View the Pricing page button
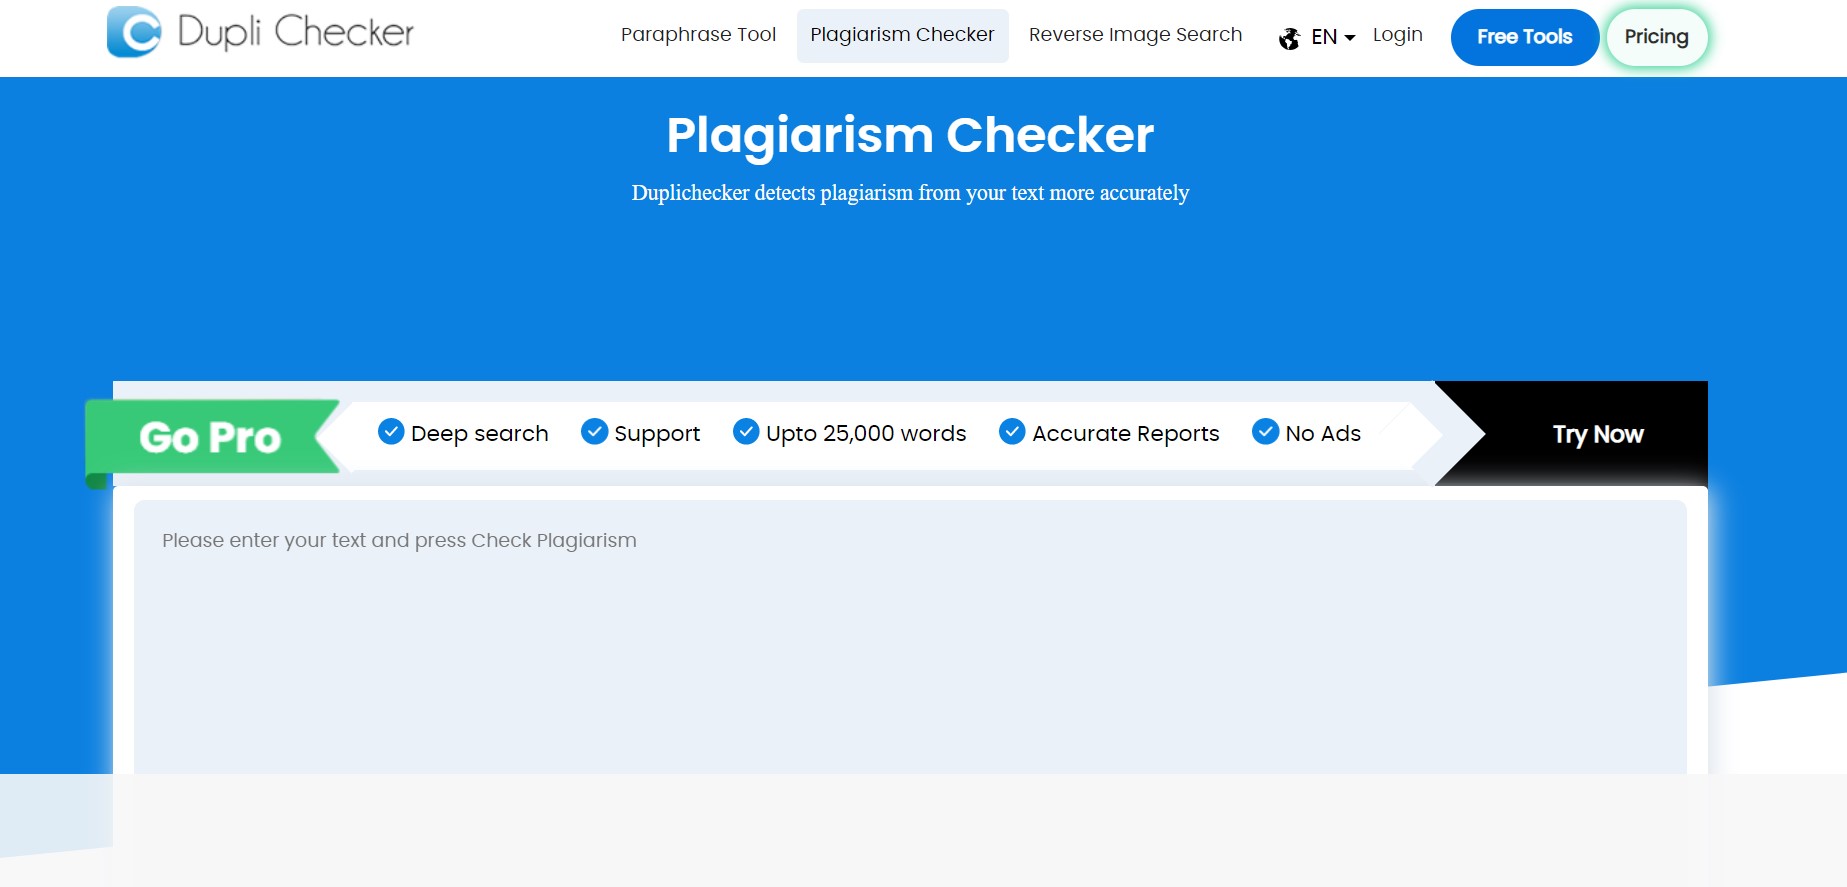The image size is (1847, 887). click(1656, 37)
